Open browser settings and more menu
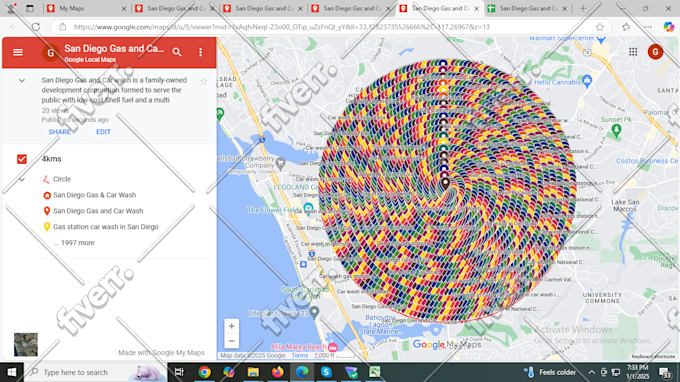Viewport: 680px width, 382px height. pyautogui.click(x=648, y=27)
